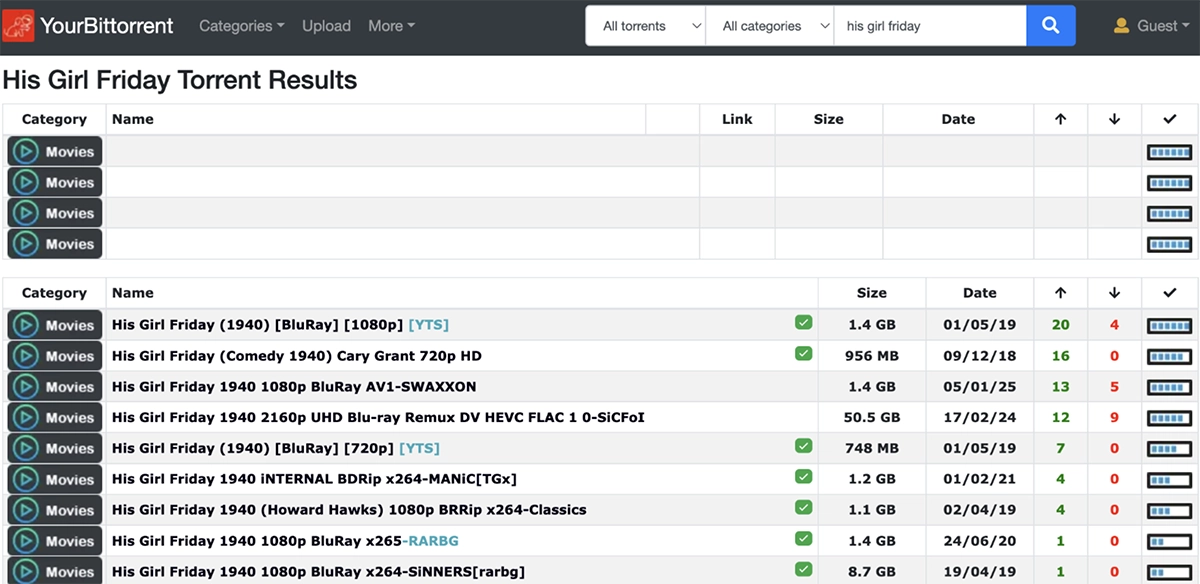Screen dimensions: 1200x584
Task: Click the date 05/01/25
Action: pyautogui.click(x=980, y=387)
